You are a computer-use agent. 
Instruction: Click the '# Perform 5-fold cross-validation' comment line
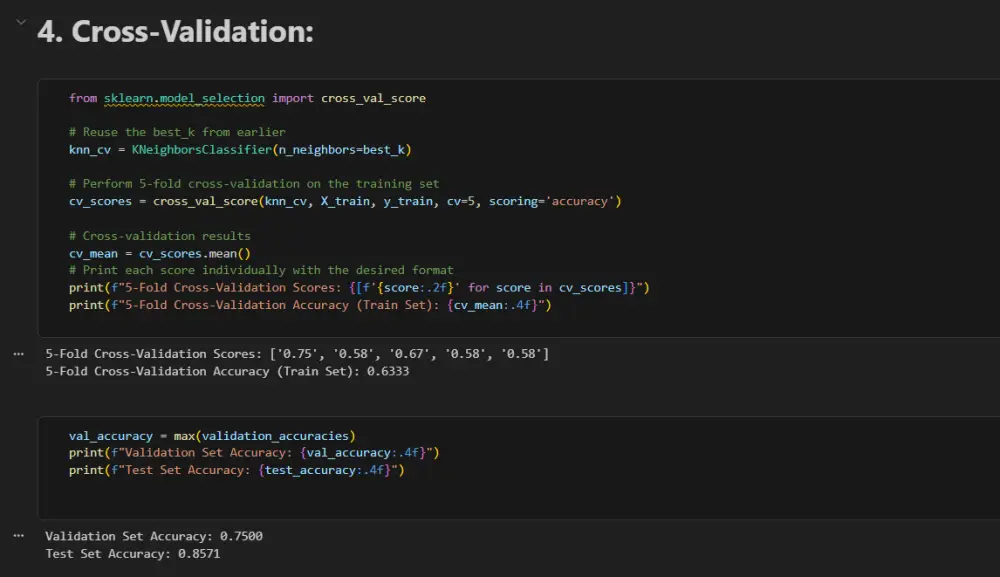point(254,184)
